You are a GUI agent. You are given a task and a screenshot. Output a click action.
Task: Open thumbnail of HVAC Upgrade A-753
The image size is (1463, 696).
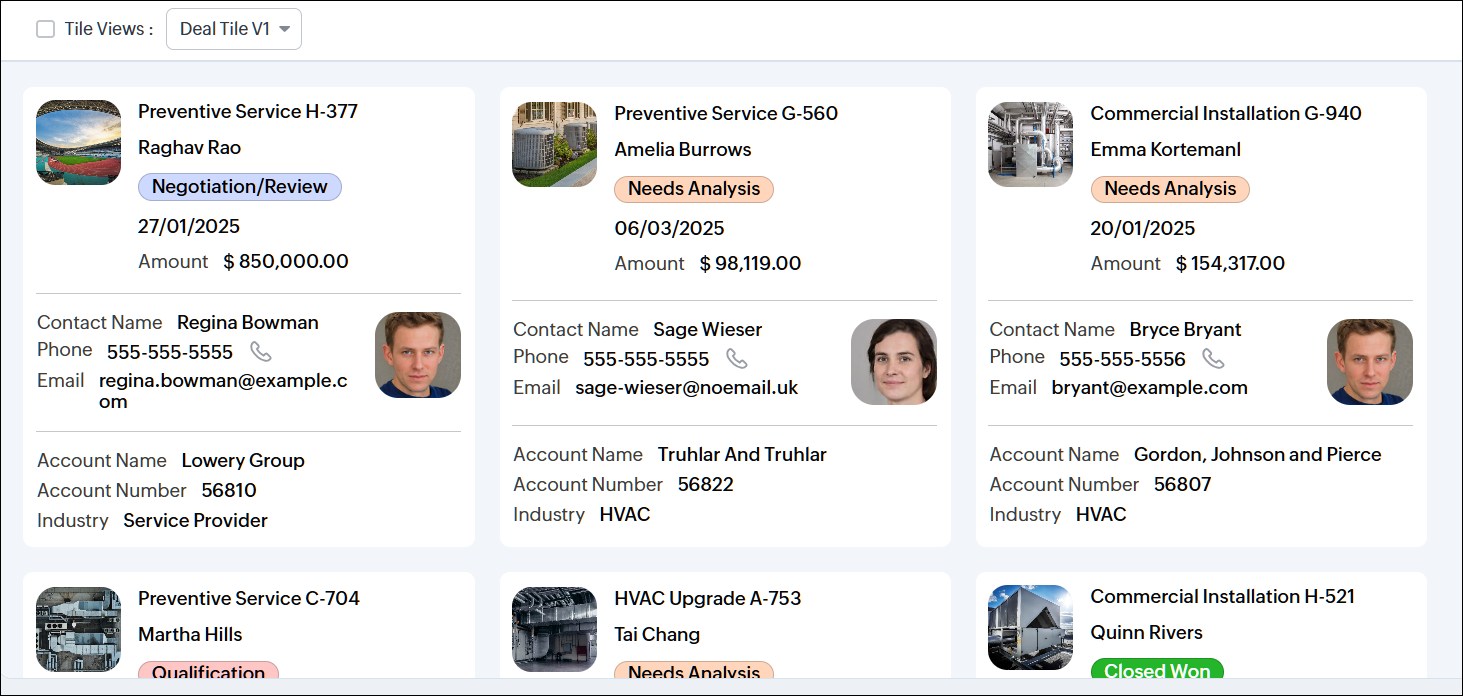[554, 630]
